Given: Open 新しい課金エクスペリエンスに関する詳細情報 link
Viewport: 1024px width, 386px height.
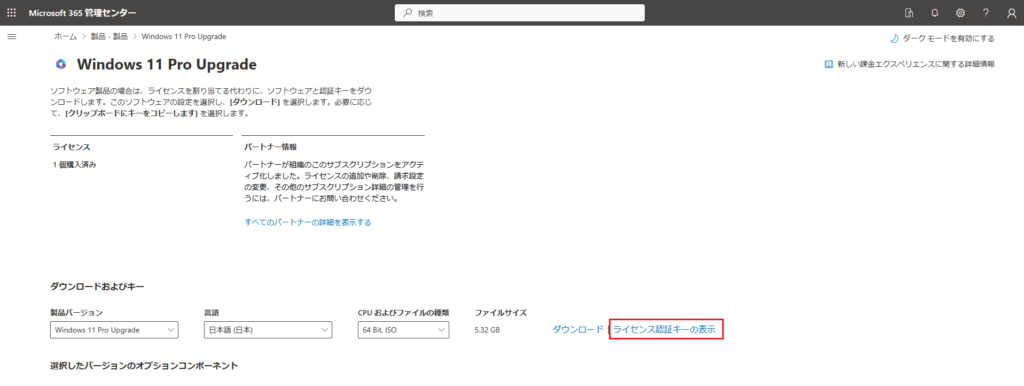Looking at the screenshot, I should pyautogui.click(x=916, y=65).
